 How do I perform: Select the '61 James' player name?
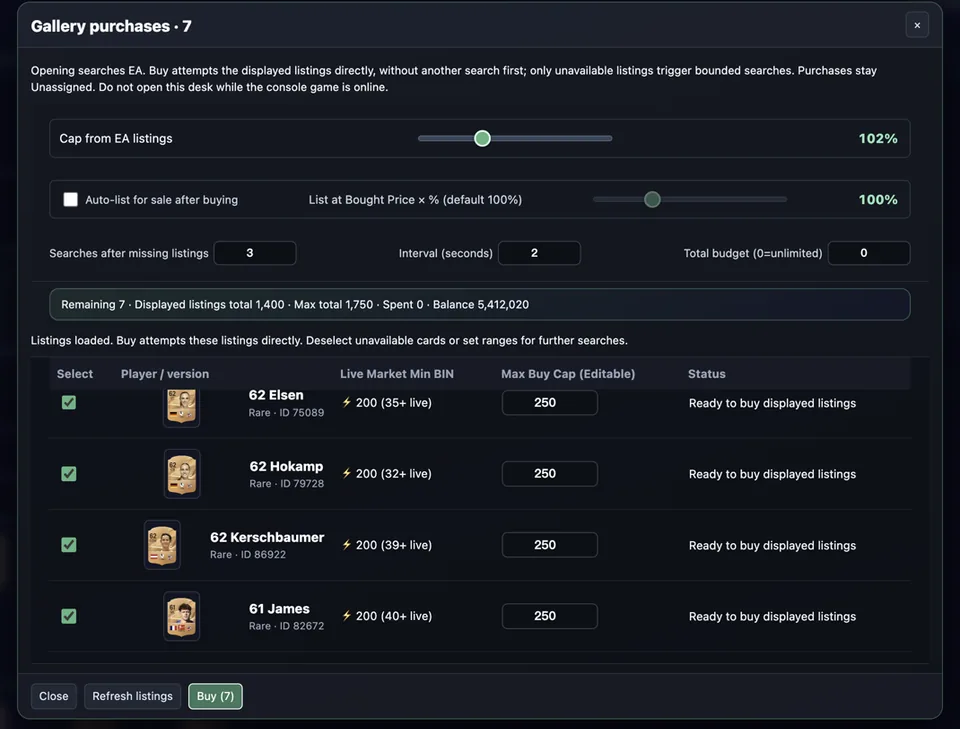(279, 609)
